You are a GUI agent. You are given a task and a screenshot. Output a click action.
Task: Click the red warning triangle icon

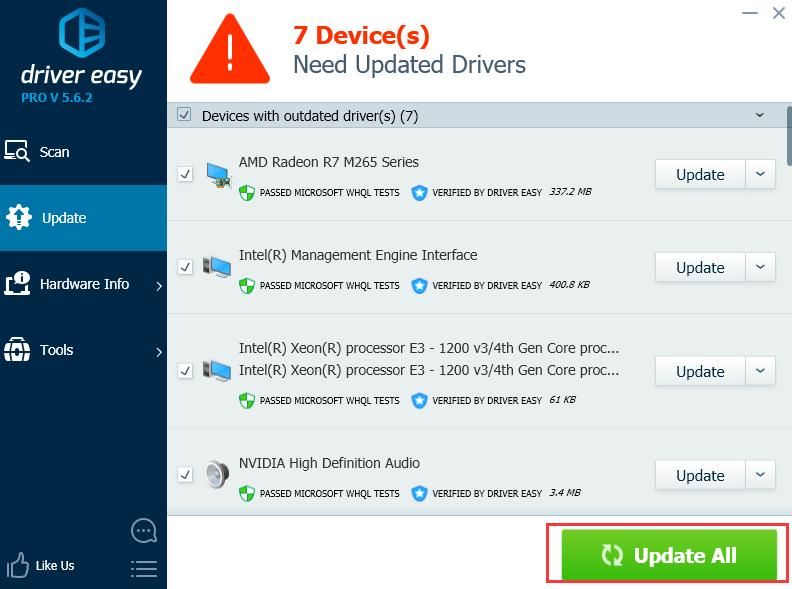230,50
